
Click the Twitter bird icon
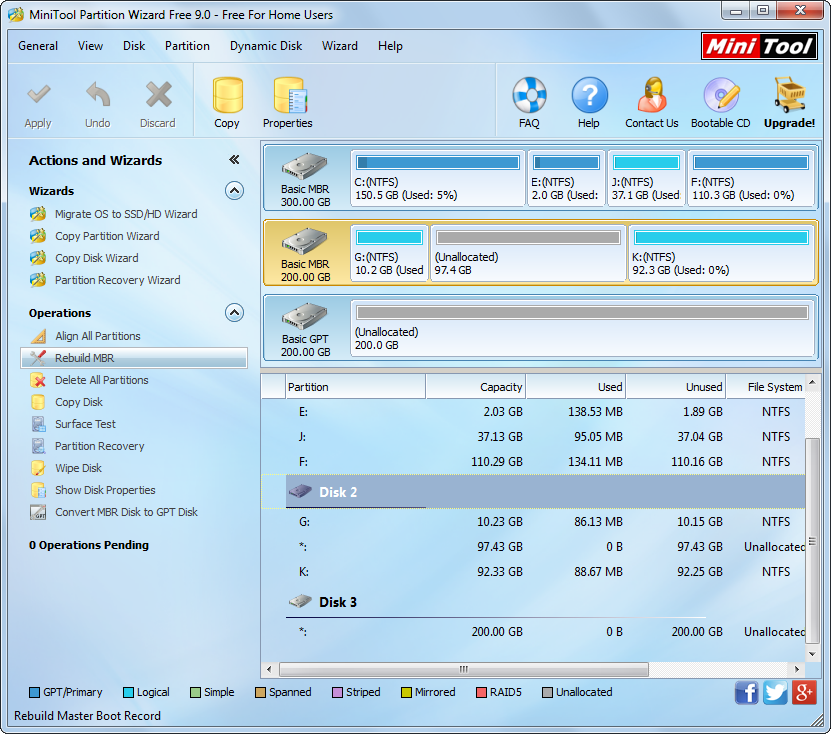(x=775, y=693)
